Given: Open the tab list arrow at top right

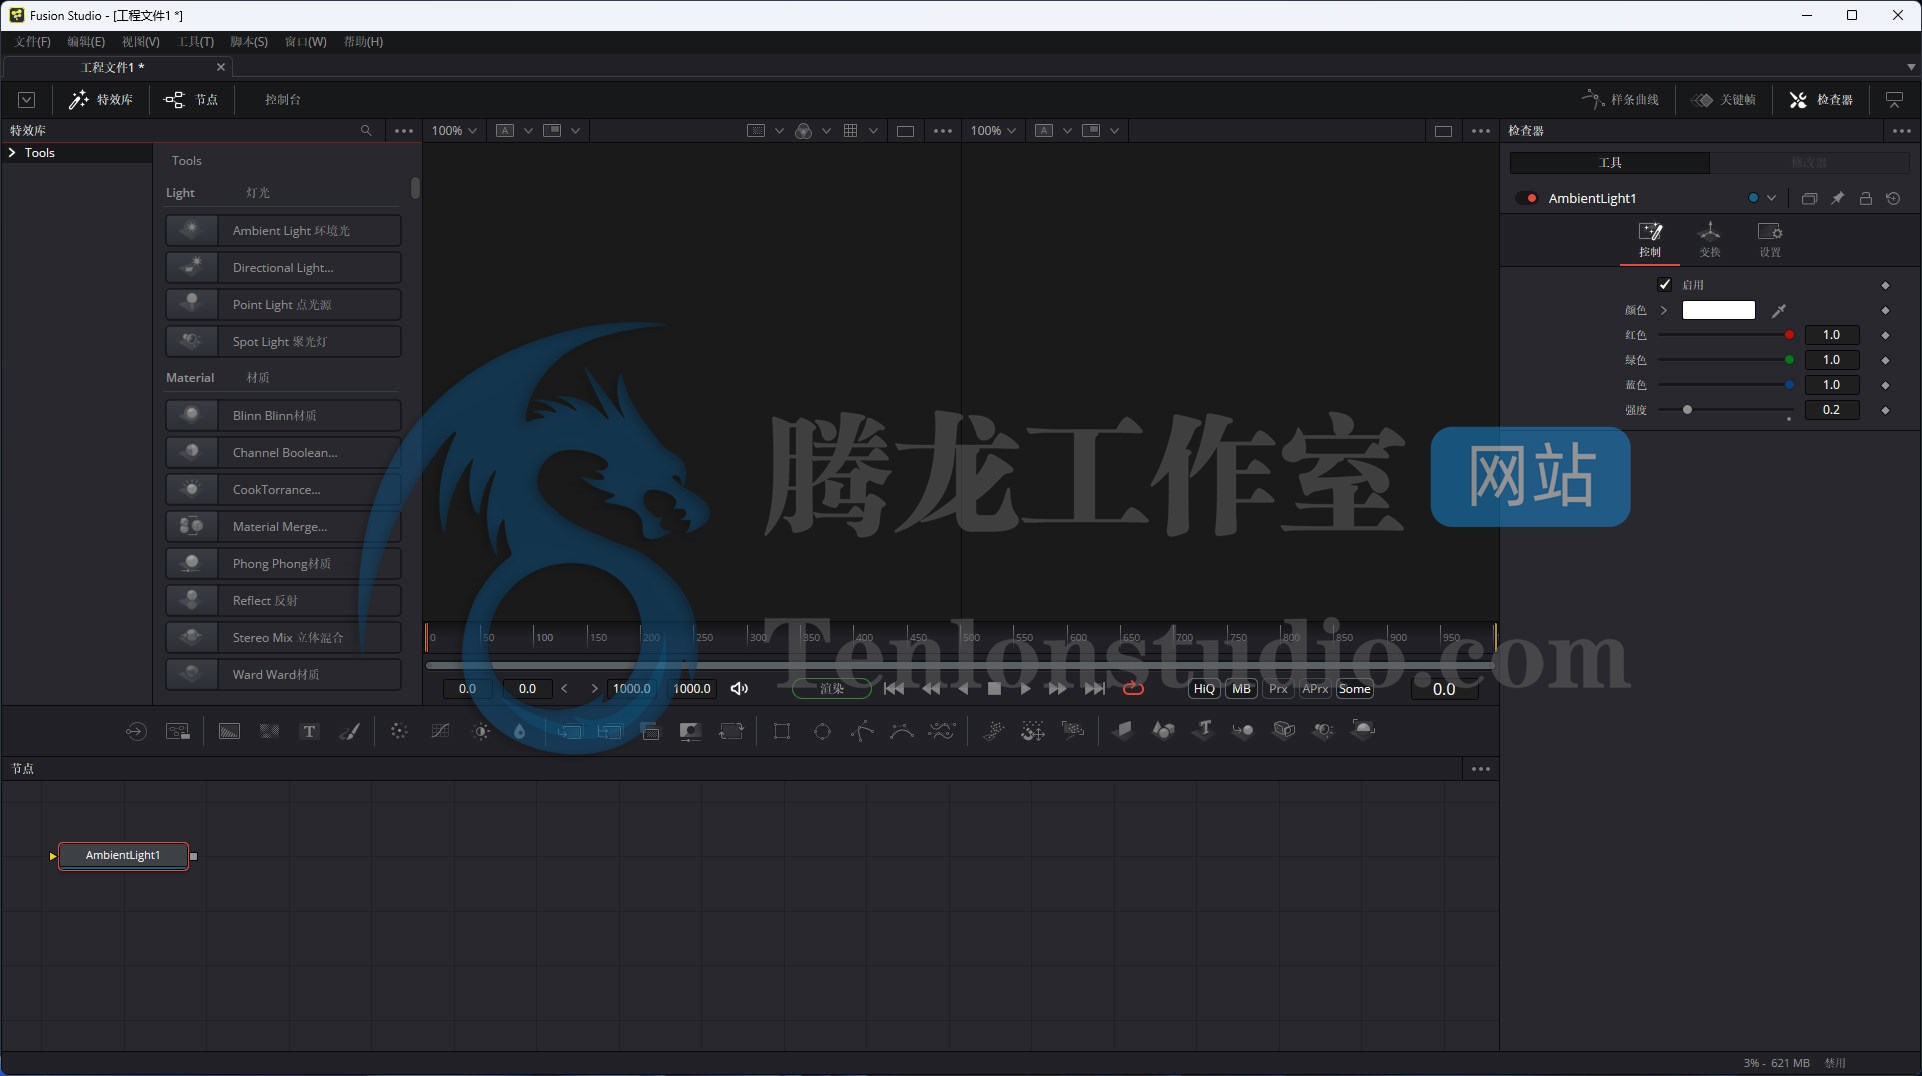Looking at the screenshot, I should (x=1911, y=67).
